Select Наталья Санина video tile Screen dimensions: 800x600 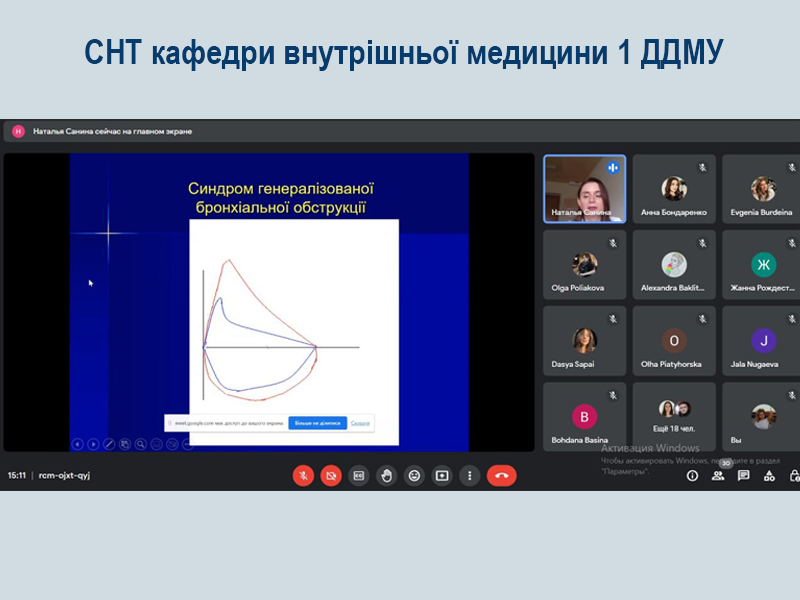click(585, 188)
